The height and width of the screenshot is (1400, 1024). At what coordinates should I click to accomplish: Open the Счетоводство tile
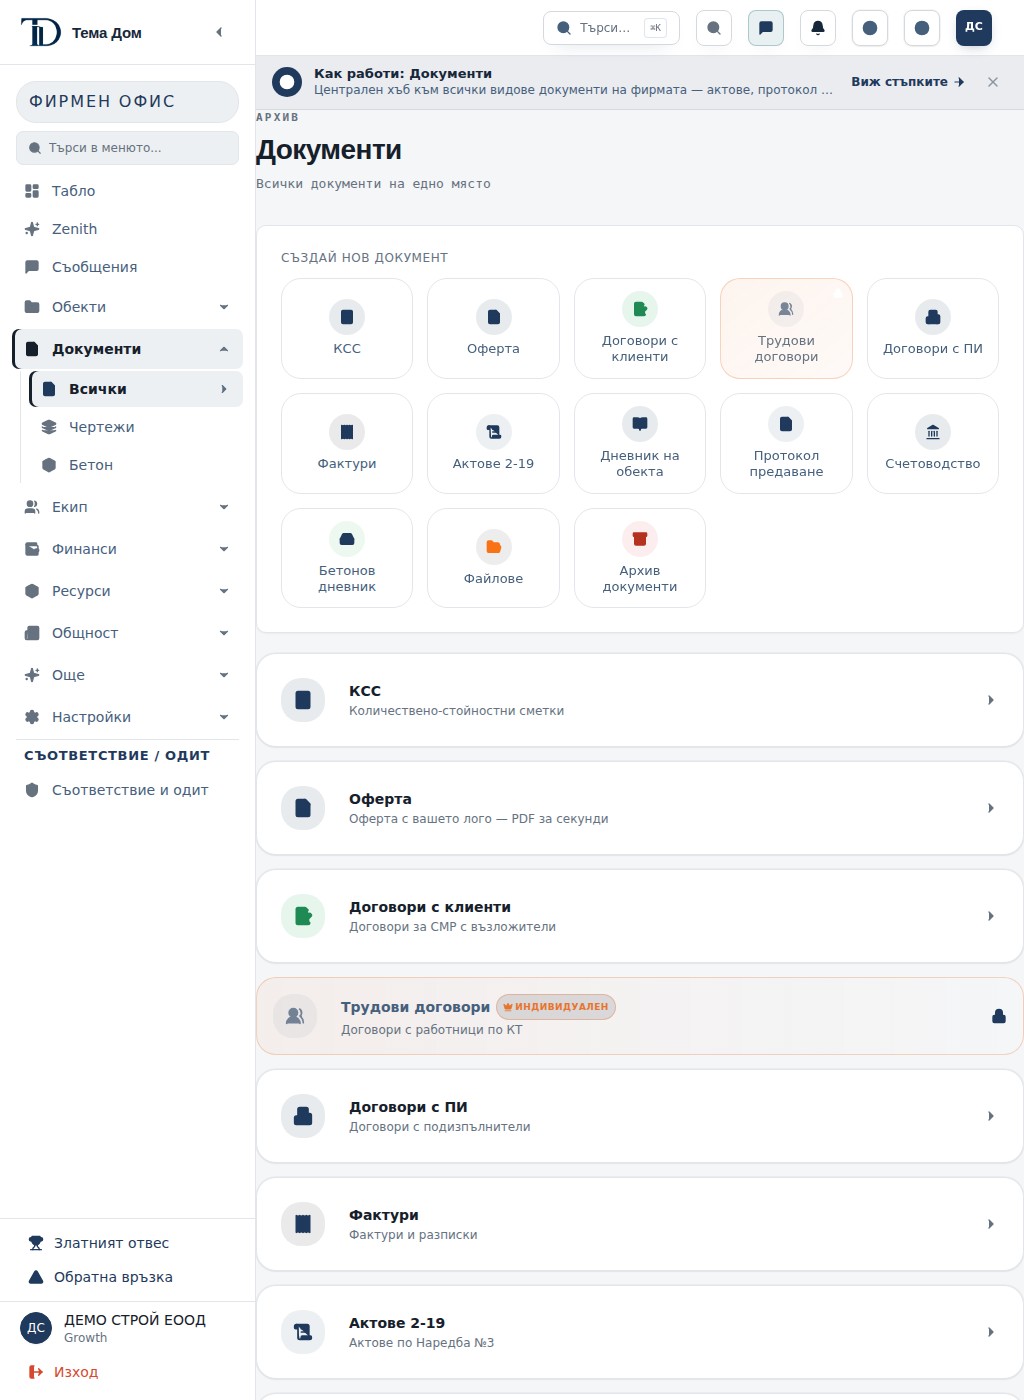pyautogui.click(x=933, y=444)
